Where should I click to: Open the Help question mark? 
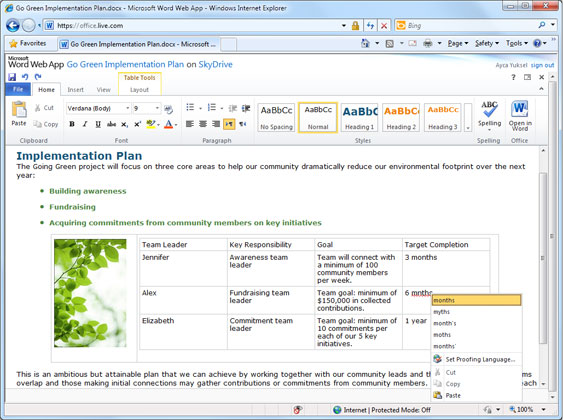[x=513, y=77]
